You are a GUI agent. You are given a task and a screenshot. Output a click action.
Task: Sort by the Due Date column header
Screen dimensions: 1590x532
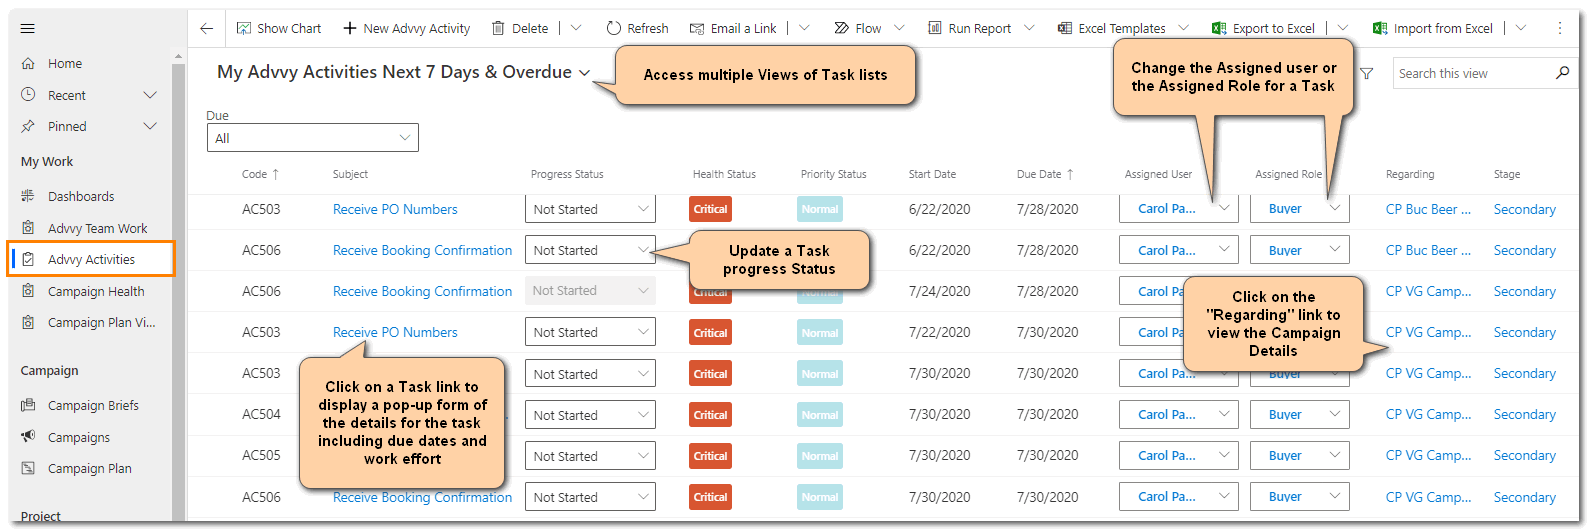pos(1039,174)
